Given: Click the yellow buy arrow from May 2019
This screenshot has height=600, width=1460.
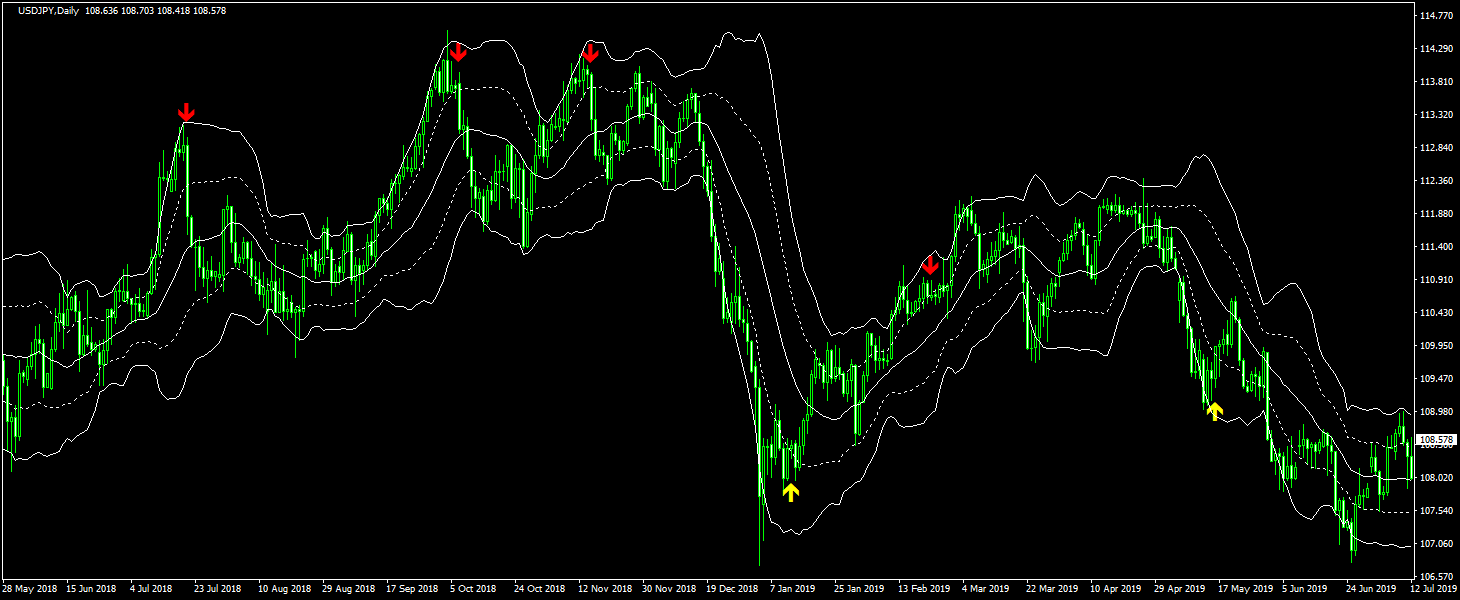Looking at the screenshot, I should [x=1215, y=411].
